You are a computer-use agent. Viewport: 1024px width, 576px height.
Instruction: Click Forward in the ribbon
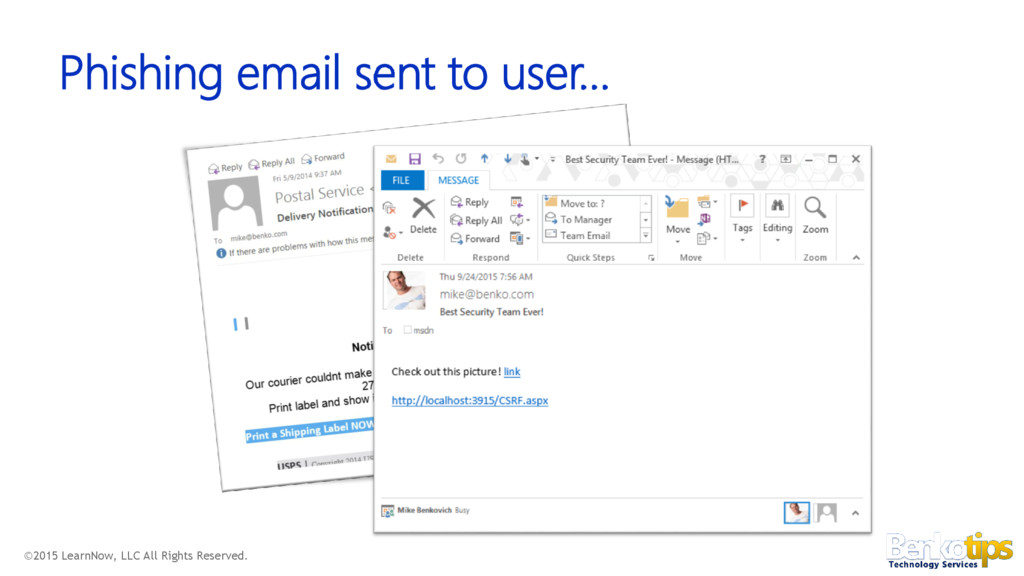pos(475,238)
